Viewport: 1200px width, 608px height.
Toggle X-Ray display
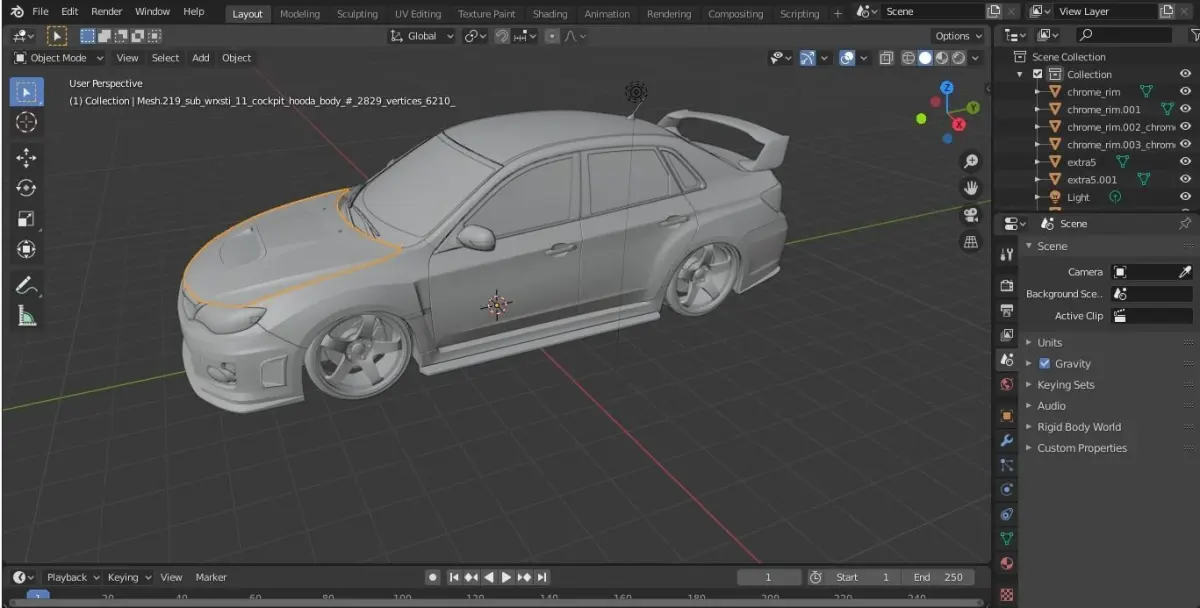point(886,58)
